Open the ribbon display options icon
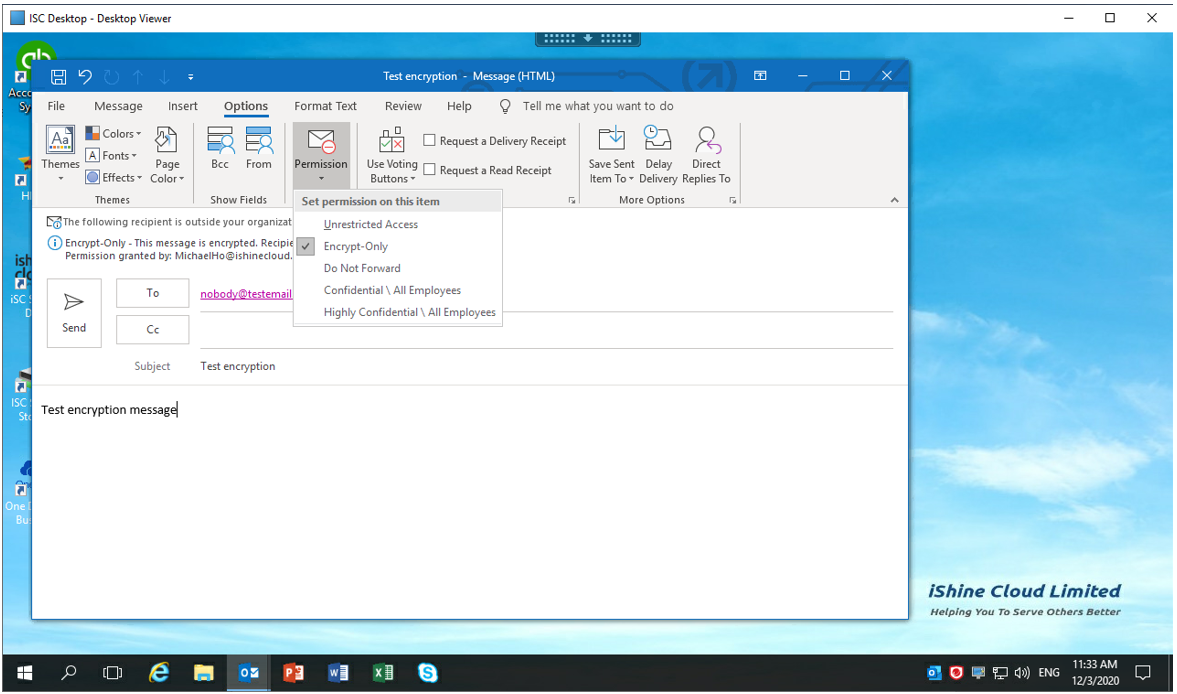Viewport: 1177px width, 694px height. point(760,76)
